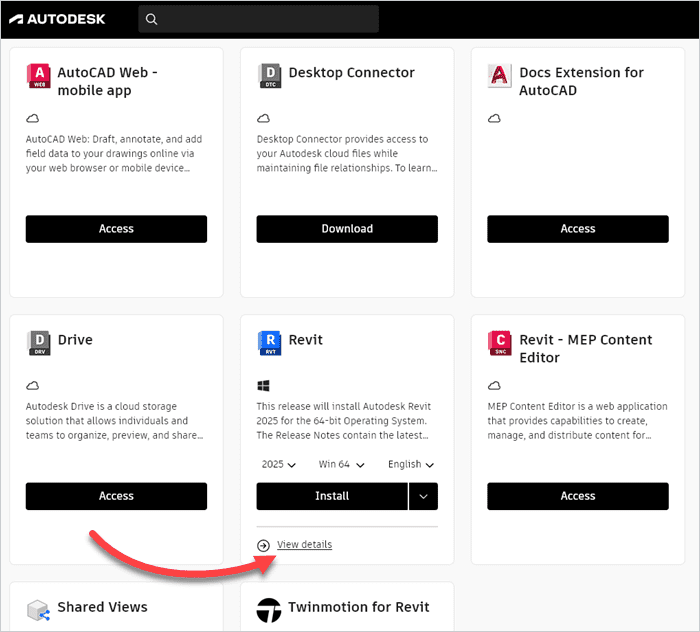
Task: Open the 2025 version dropdown
Action: coord(279,464)
